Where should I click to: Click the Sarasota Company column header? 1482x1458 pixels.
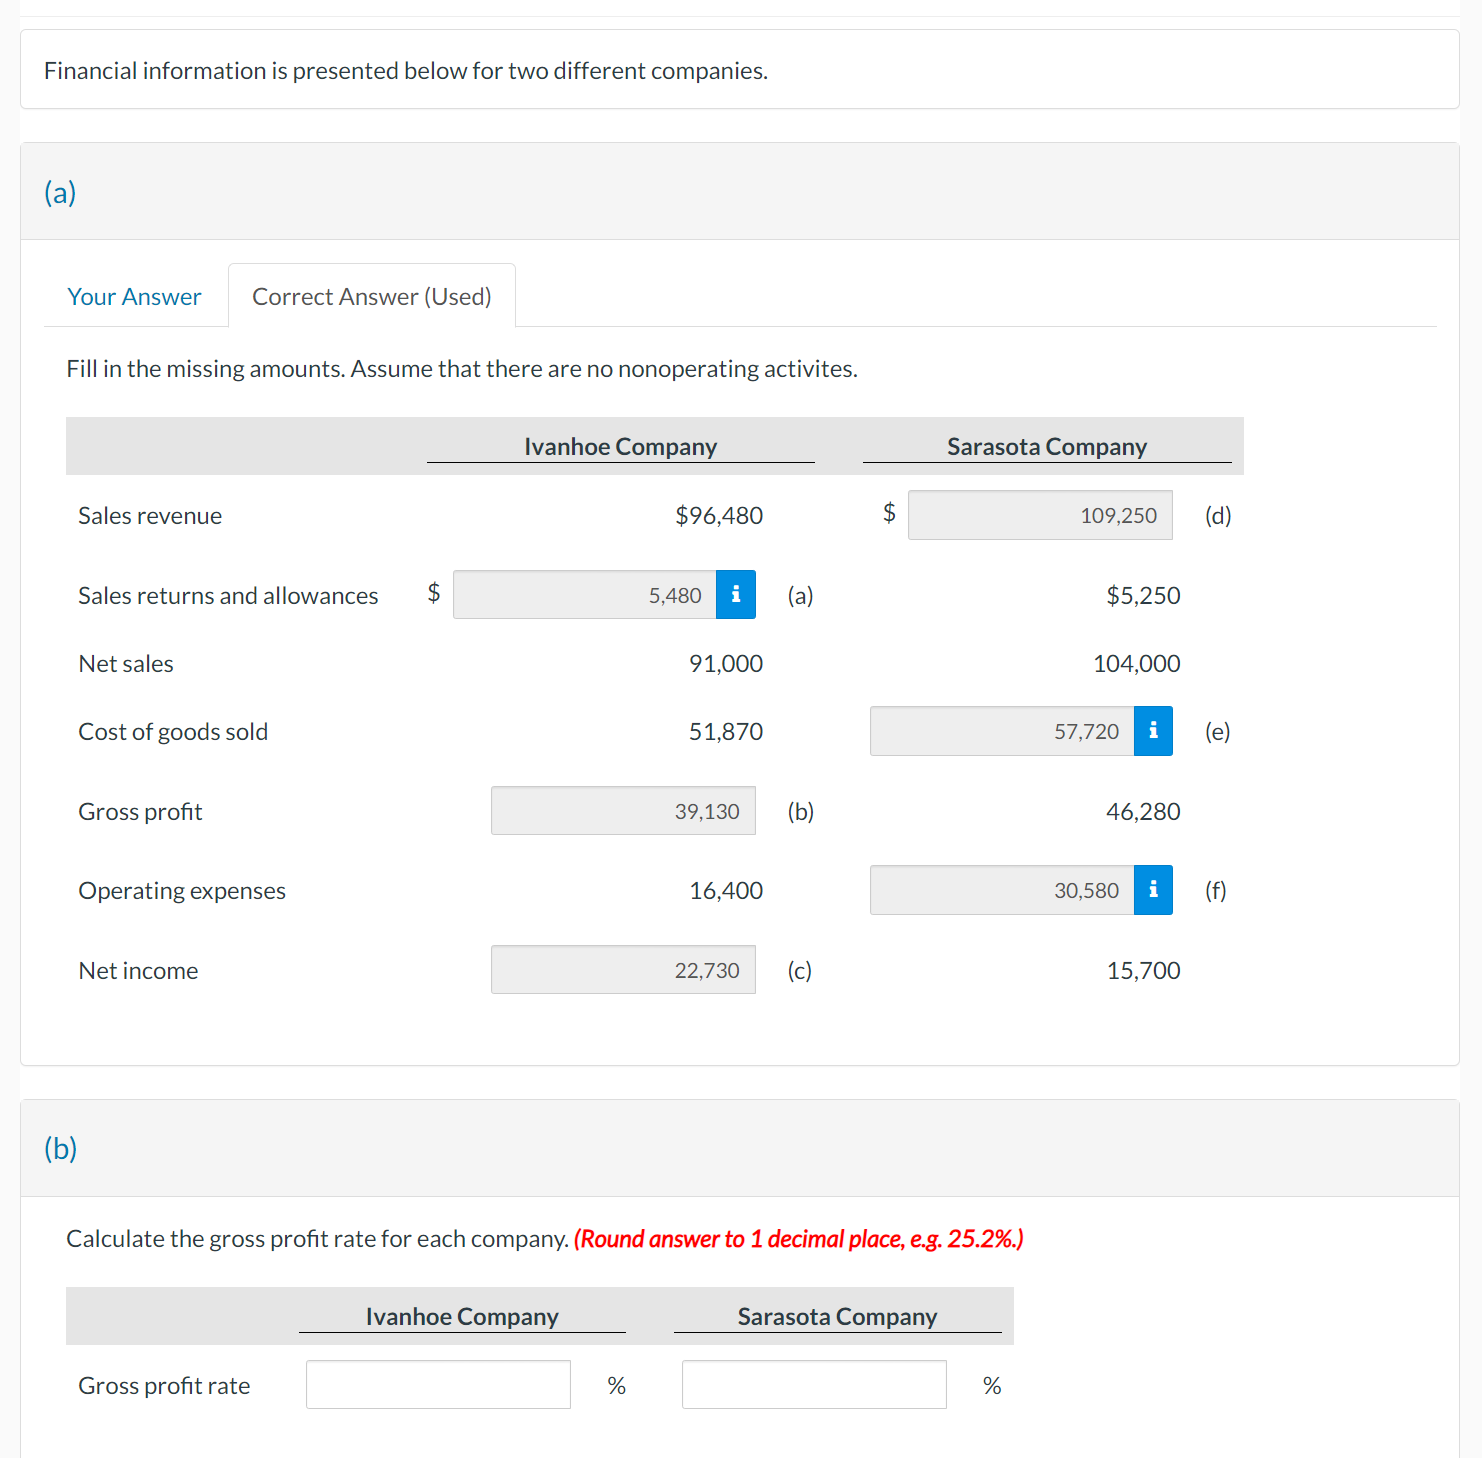point(1046,446)
